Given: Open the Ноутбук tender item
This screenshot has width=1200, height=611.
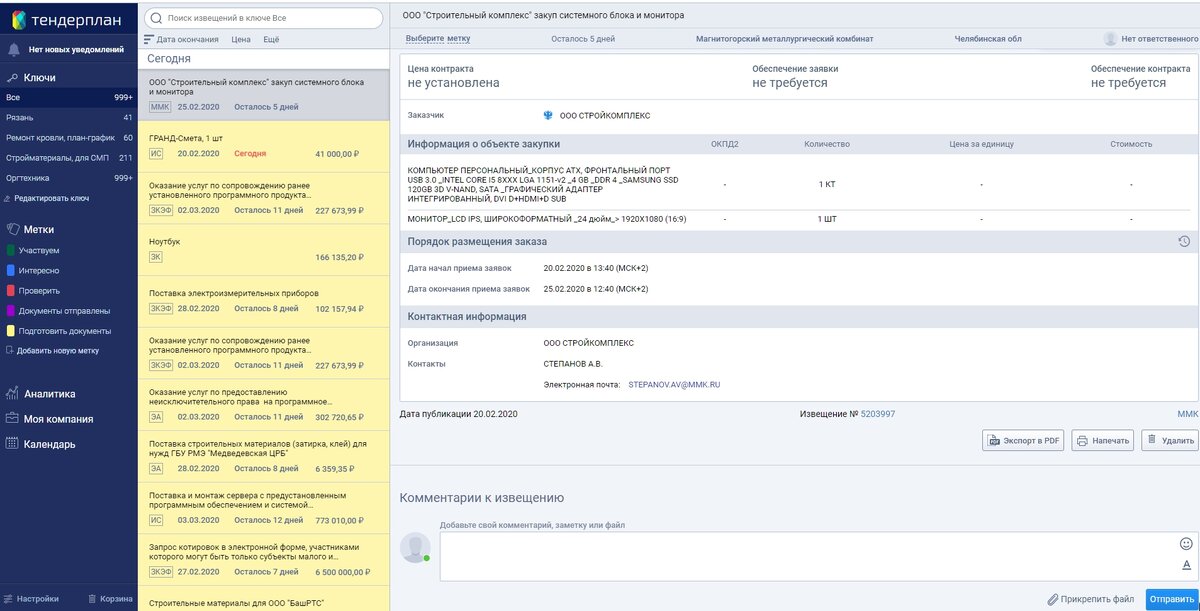Looking at the screenshot, I should 264,250.
